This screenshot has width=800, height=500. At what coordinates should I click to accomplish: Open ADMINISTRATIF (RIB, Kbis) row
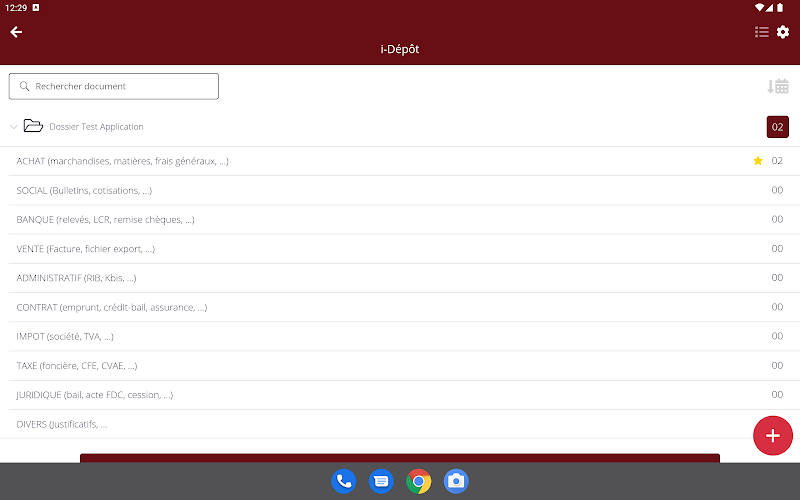pyautogui.click(x=400, y=278)
